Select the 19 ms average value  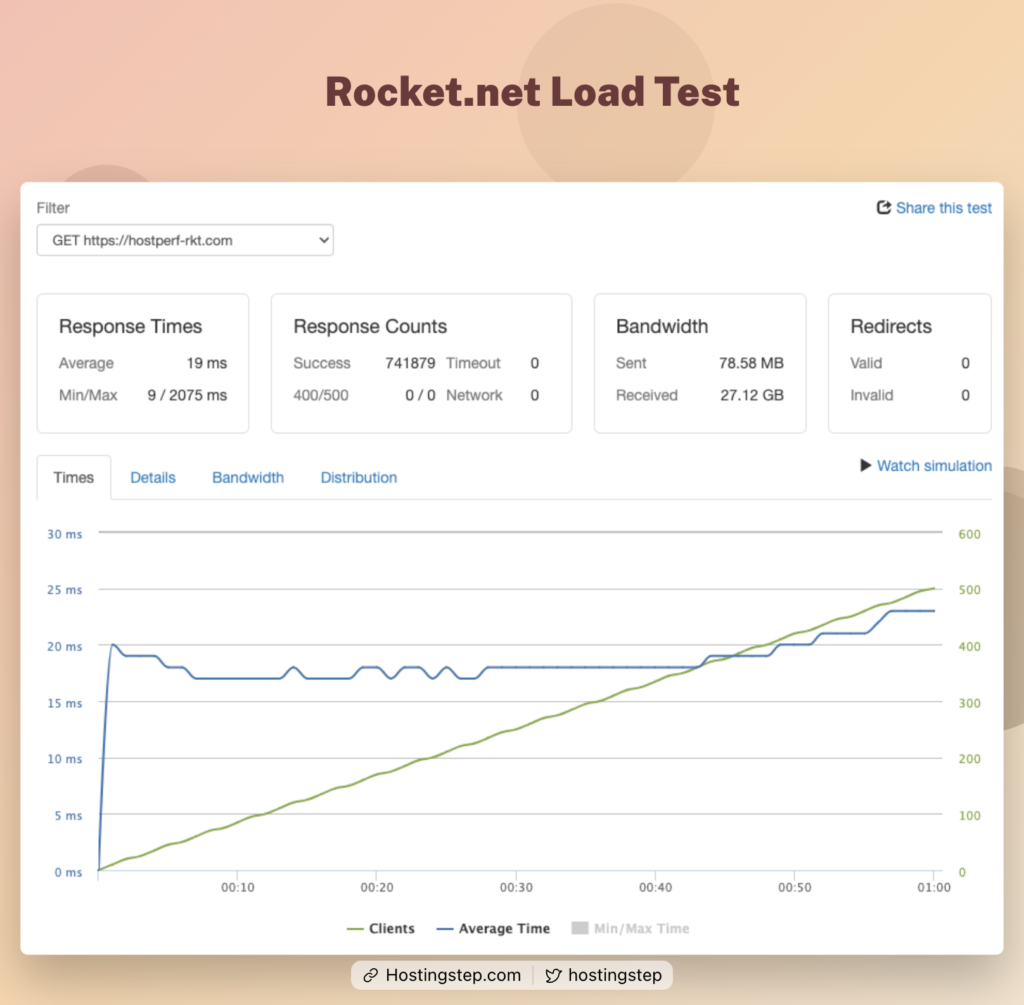coord(207,363)
